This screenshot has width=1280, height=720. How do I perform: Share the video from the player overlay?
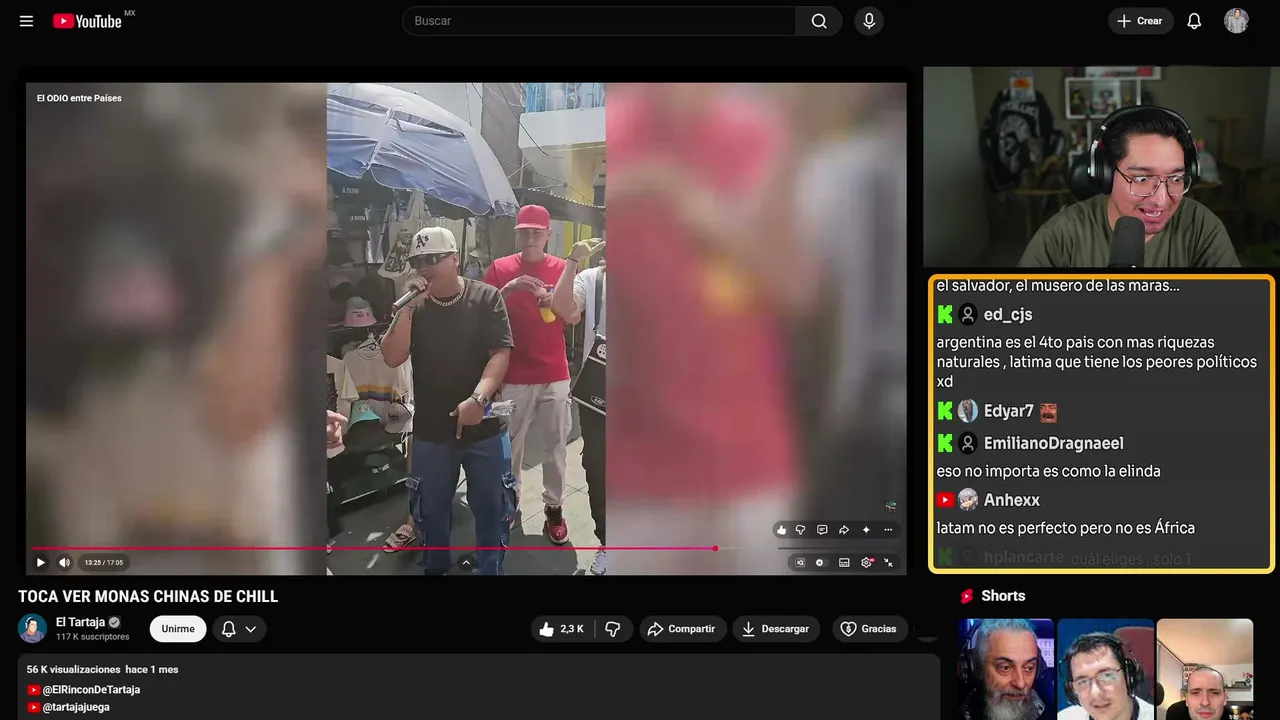[x=844, y=530]
